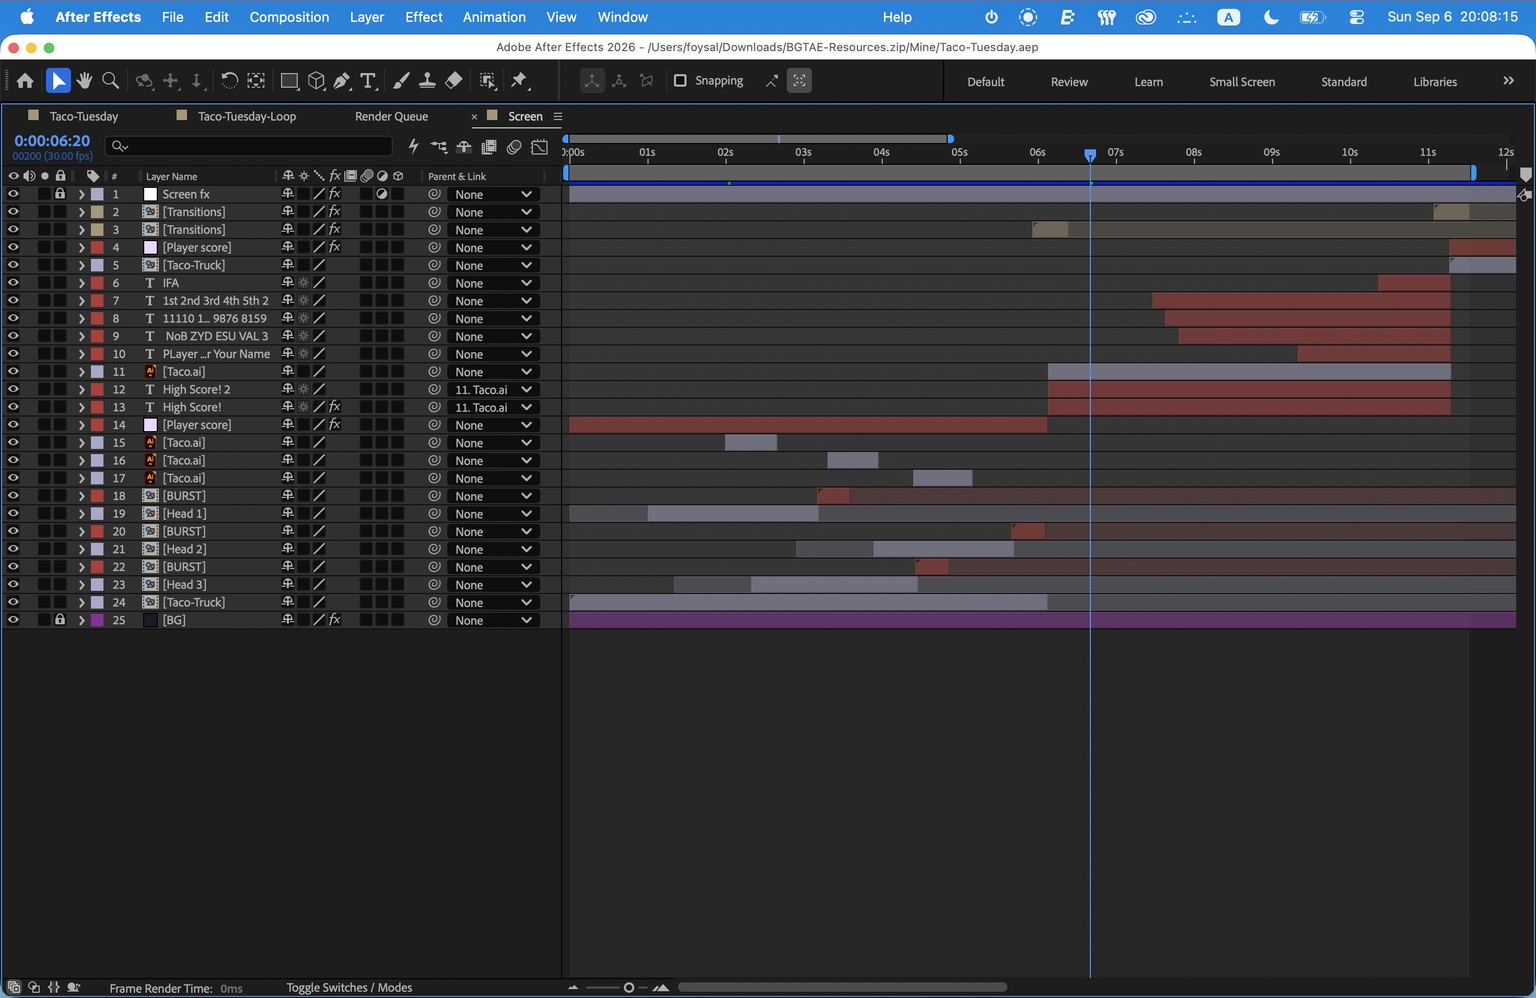Image resolution: width=1536 pixels, height=998 pixels.
Task: Expand layer 5 Taco-Truck properties
Action: 81,265
